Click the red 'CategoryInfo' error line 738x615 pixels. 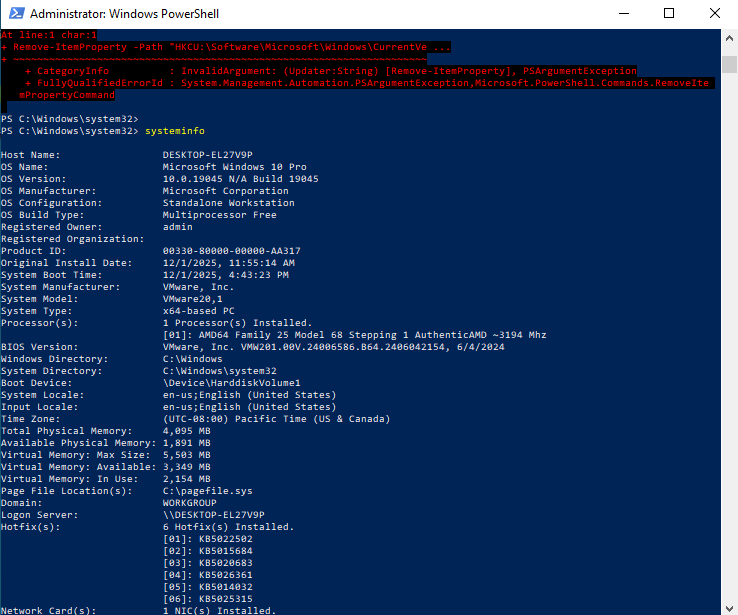click(331, 71)
